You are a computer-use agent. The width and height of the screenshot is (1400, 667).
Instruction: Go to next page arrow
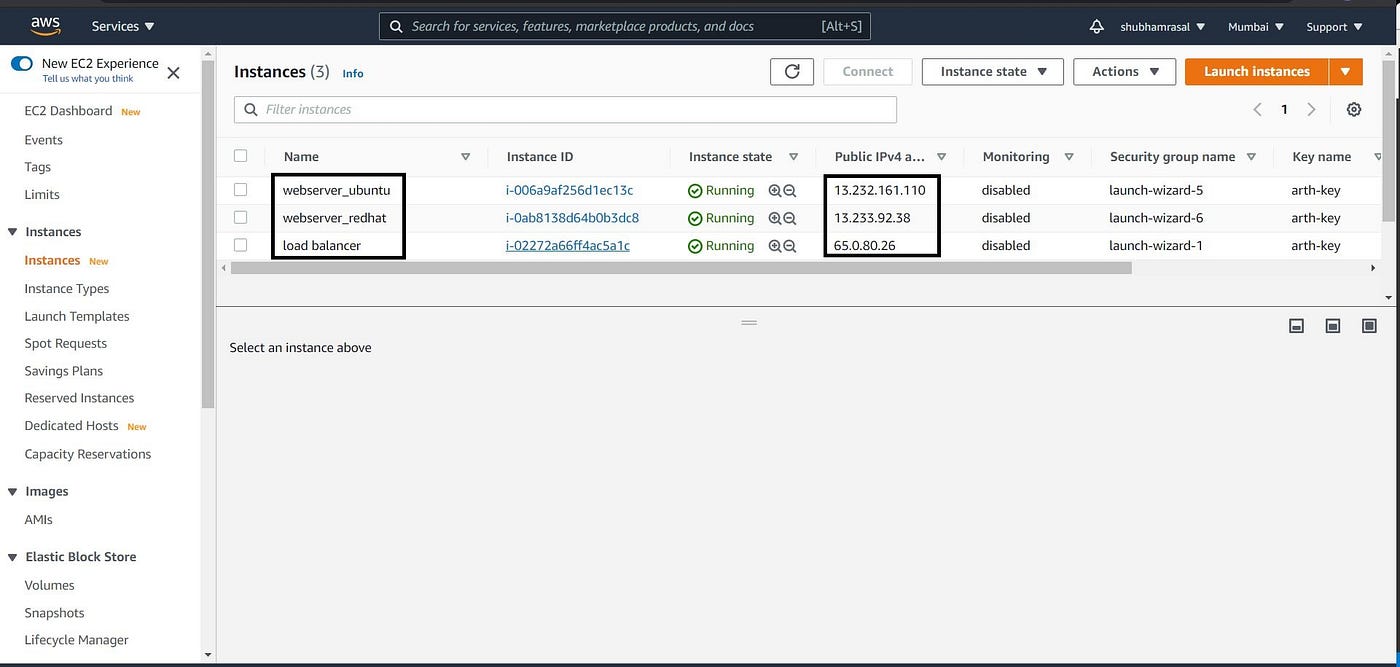point(1311,109)
